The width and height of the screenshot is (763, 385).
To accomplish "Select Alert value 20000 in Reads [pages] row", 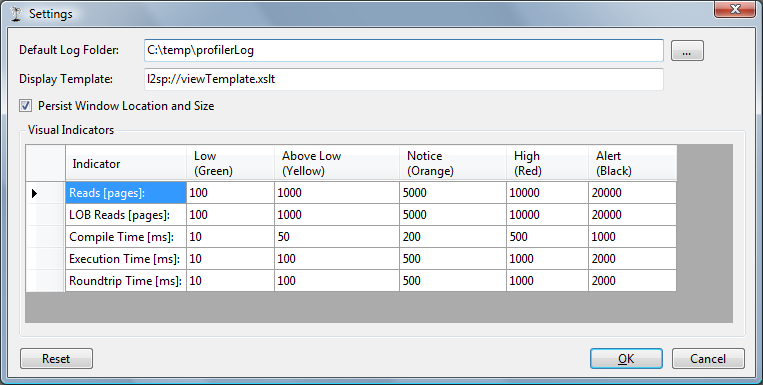I will click(x=633, y=193).
